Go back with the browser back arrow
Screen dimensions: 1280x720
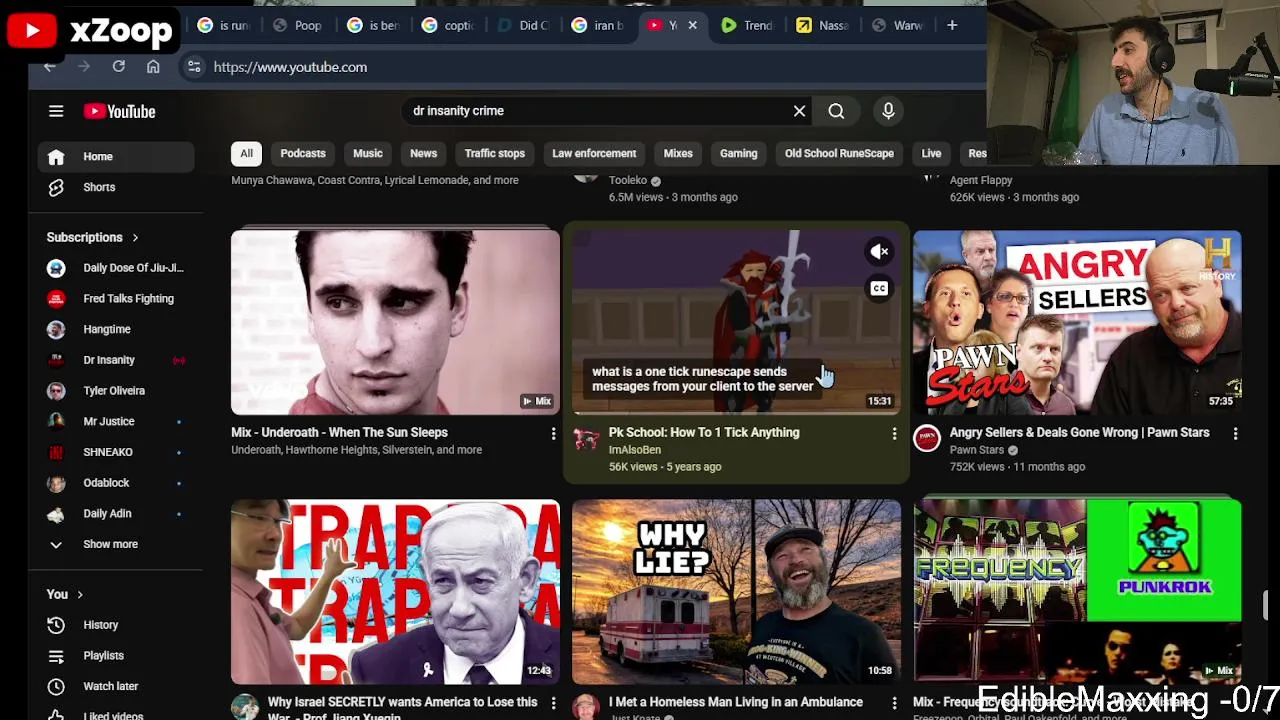(x=49, y=67)
